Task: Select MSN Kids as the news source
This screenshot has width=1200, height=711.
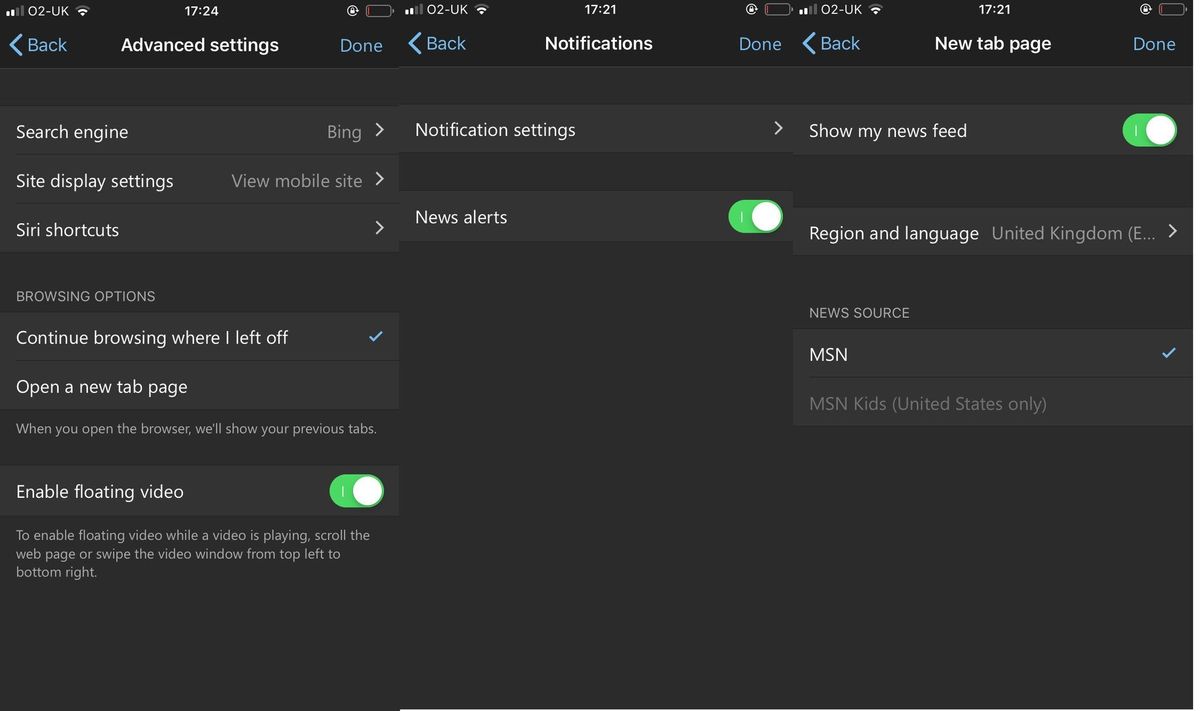Action: click(x=928, y=402)
